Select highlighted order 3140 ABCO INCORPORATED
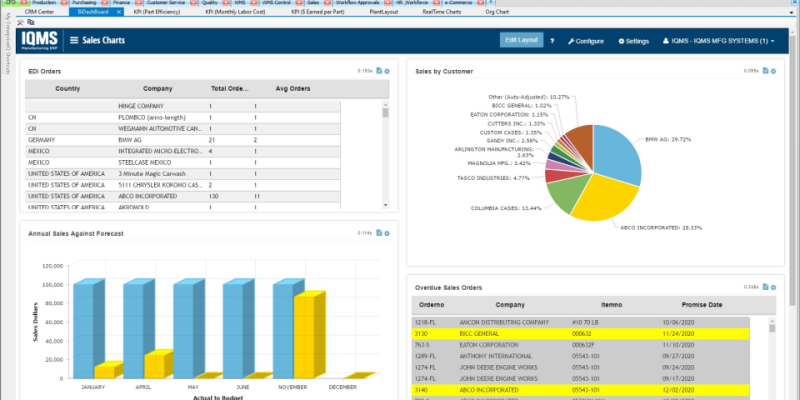Image resolution: width=800 pixels, height=400 pixels. tap(581, 390)
